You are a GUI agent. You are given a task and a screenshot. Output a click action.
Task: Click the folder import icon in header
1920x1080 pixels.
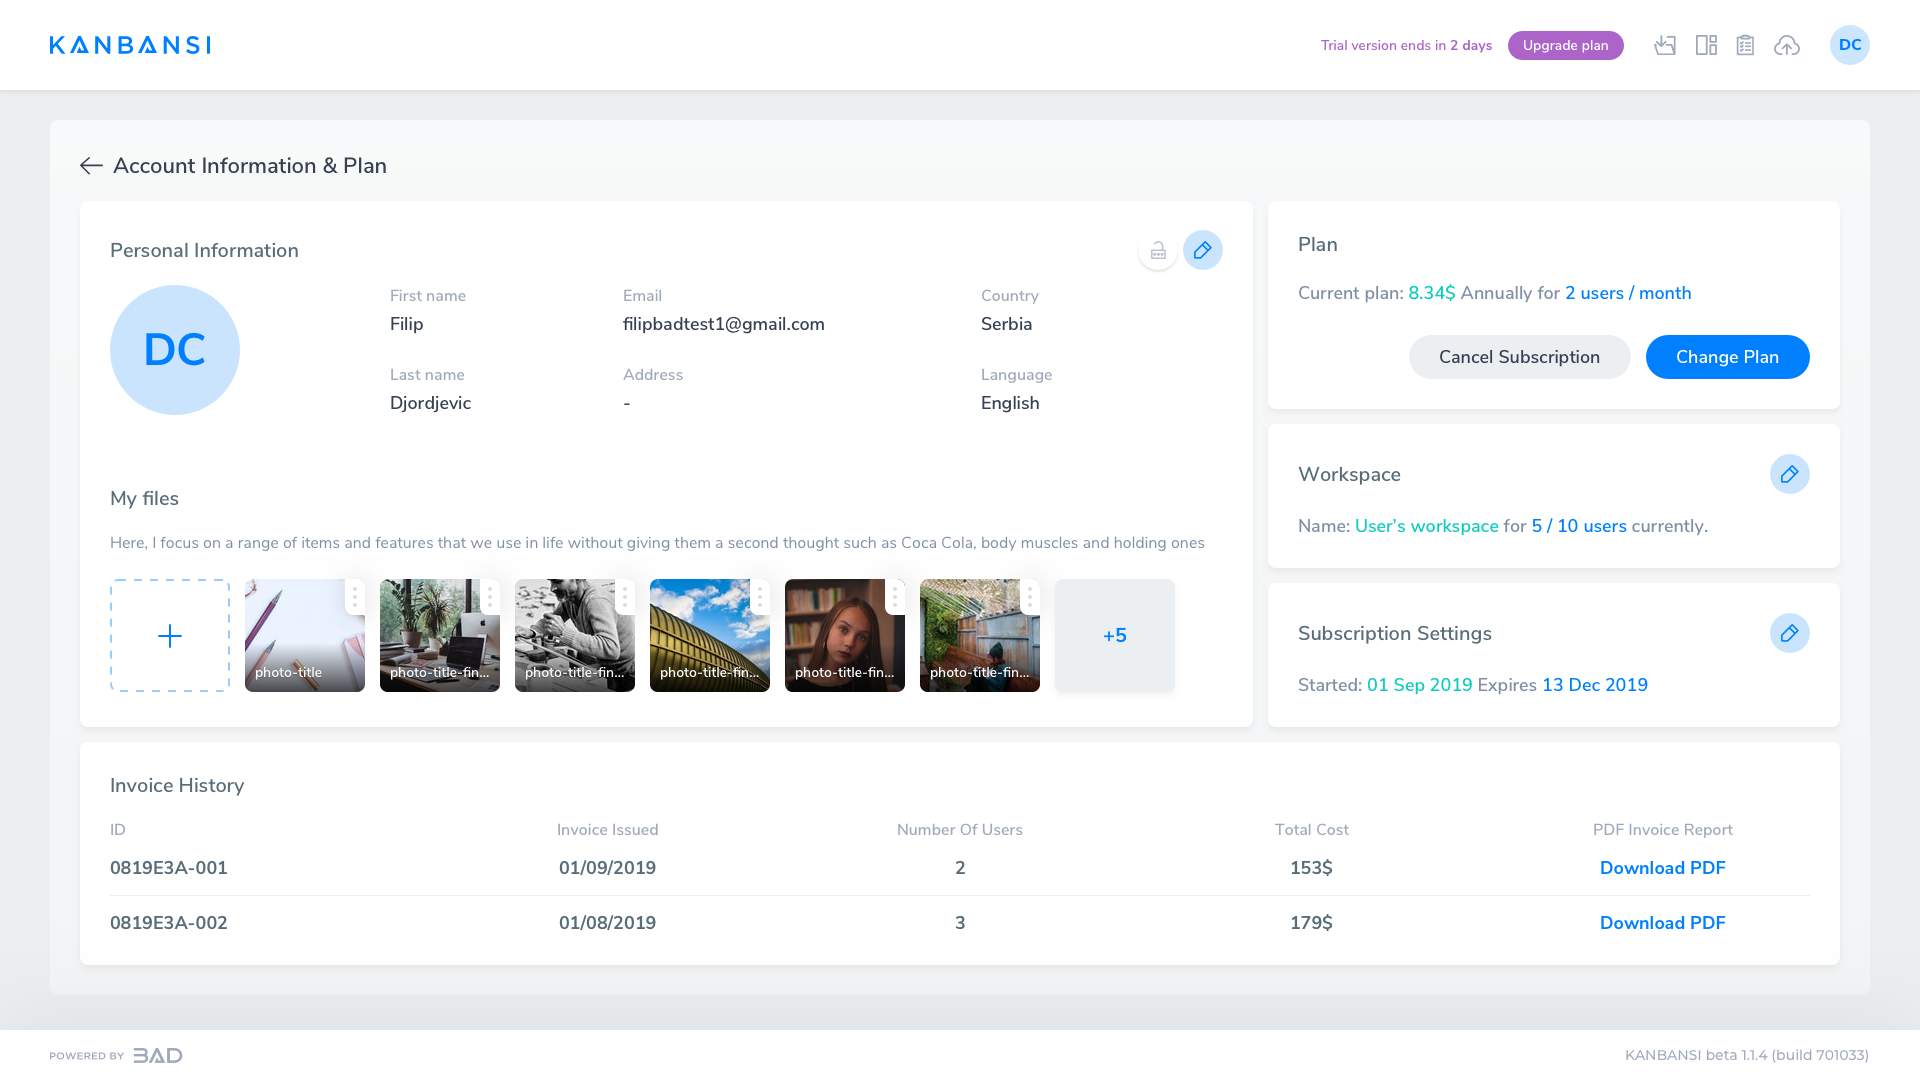1665,45
